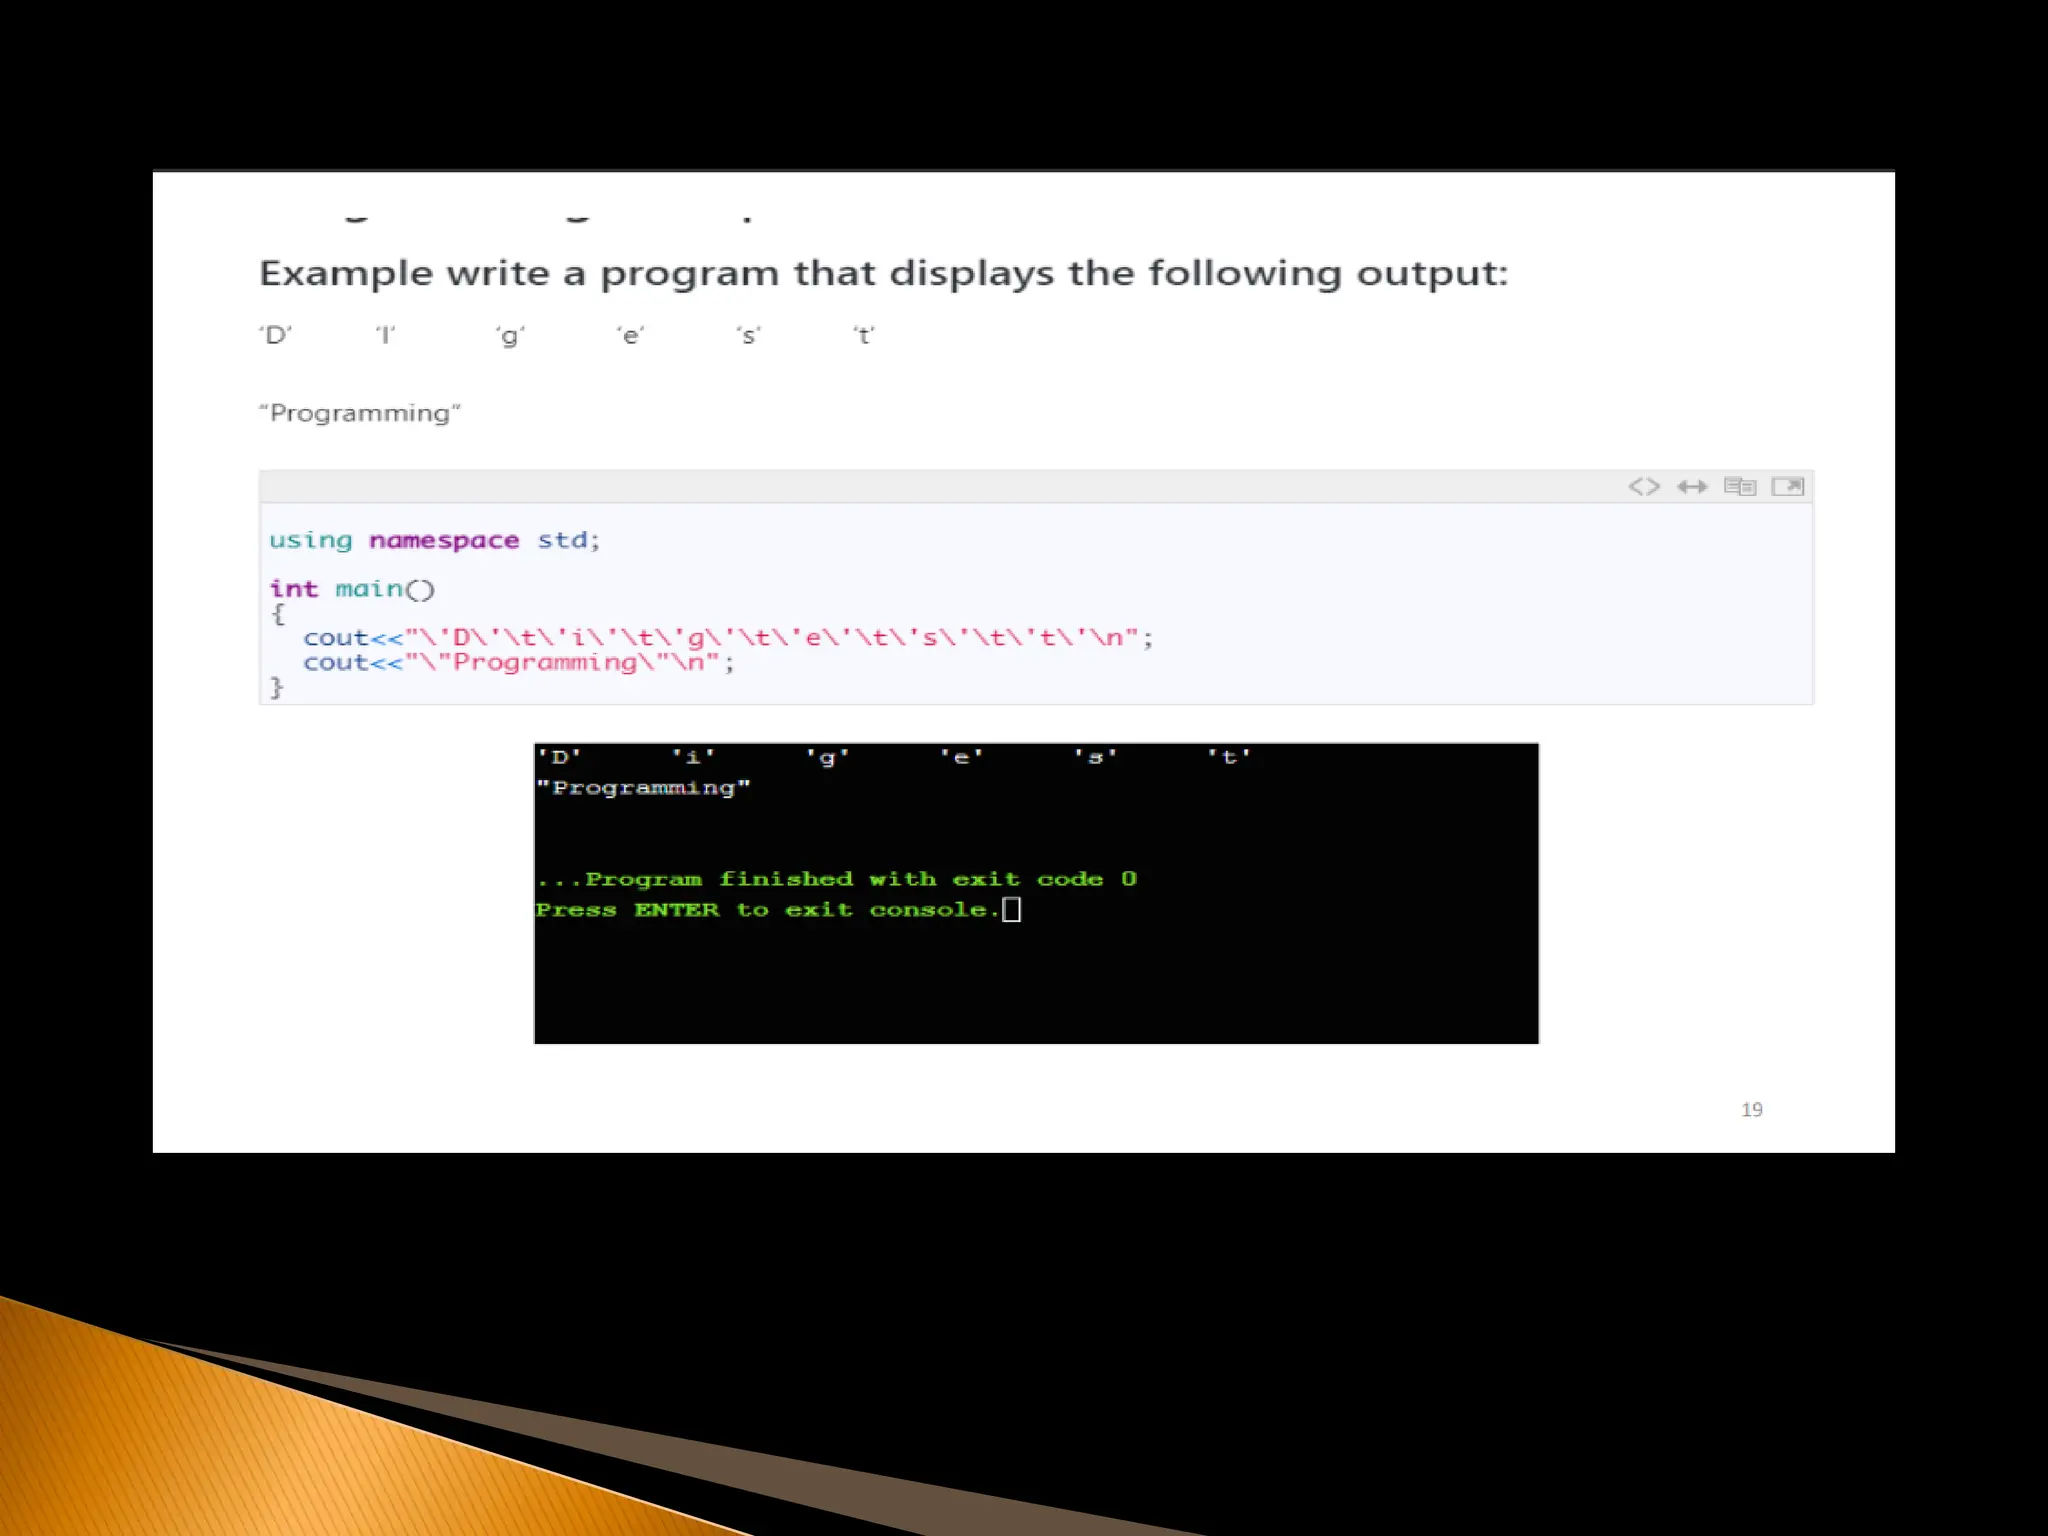Click the cout "Programming" code line
This screenshot has height=1536, width=2048.
[519, 662]
